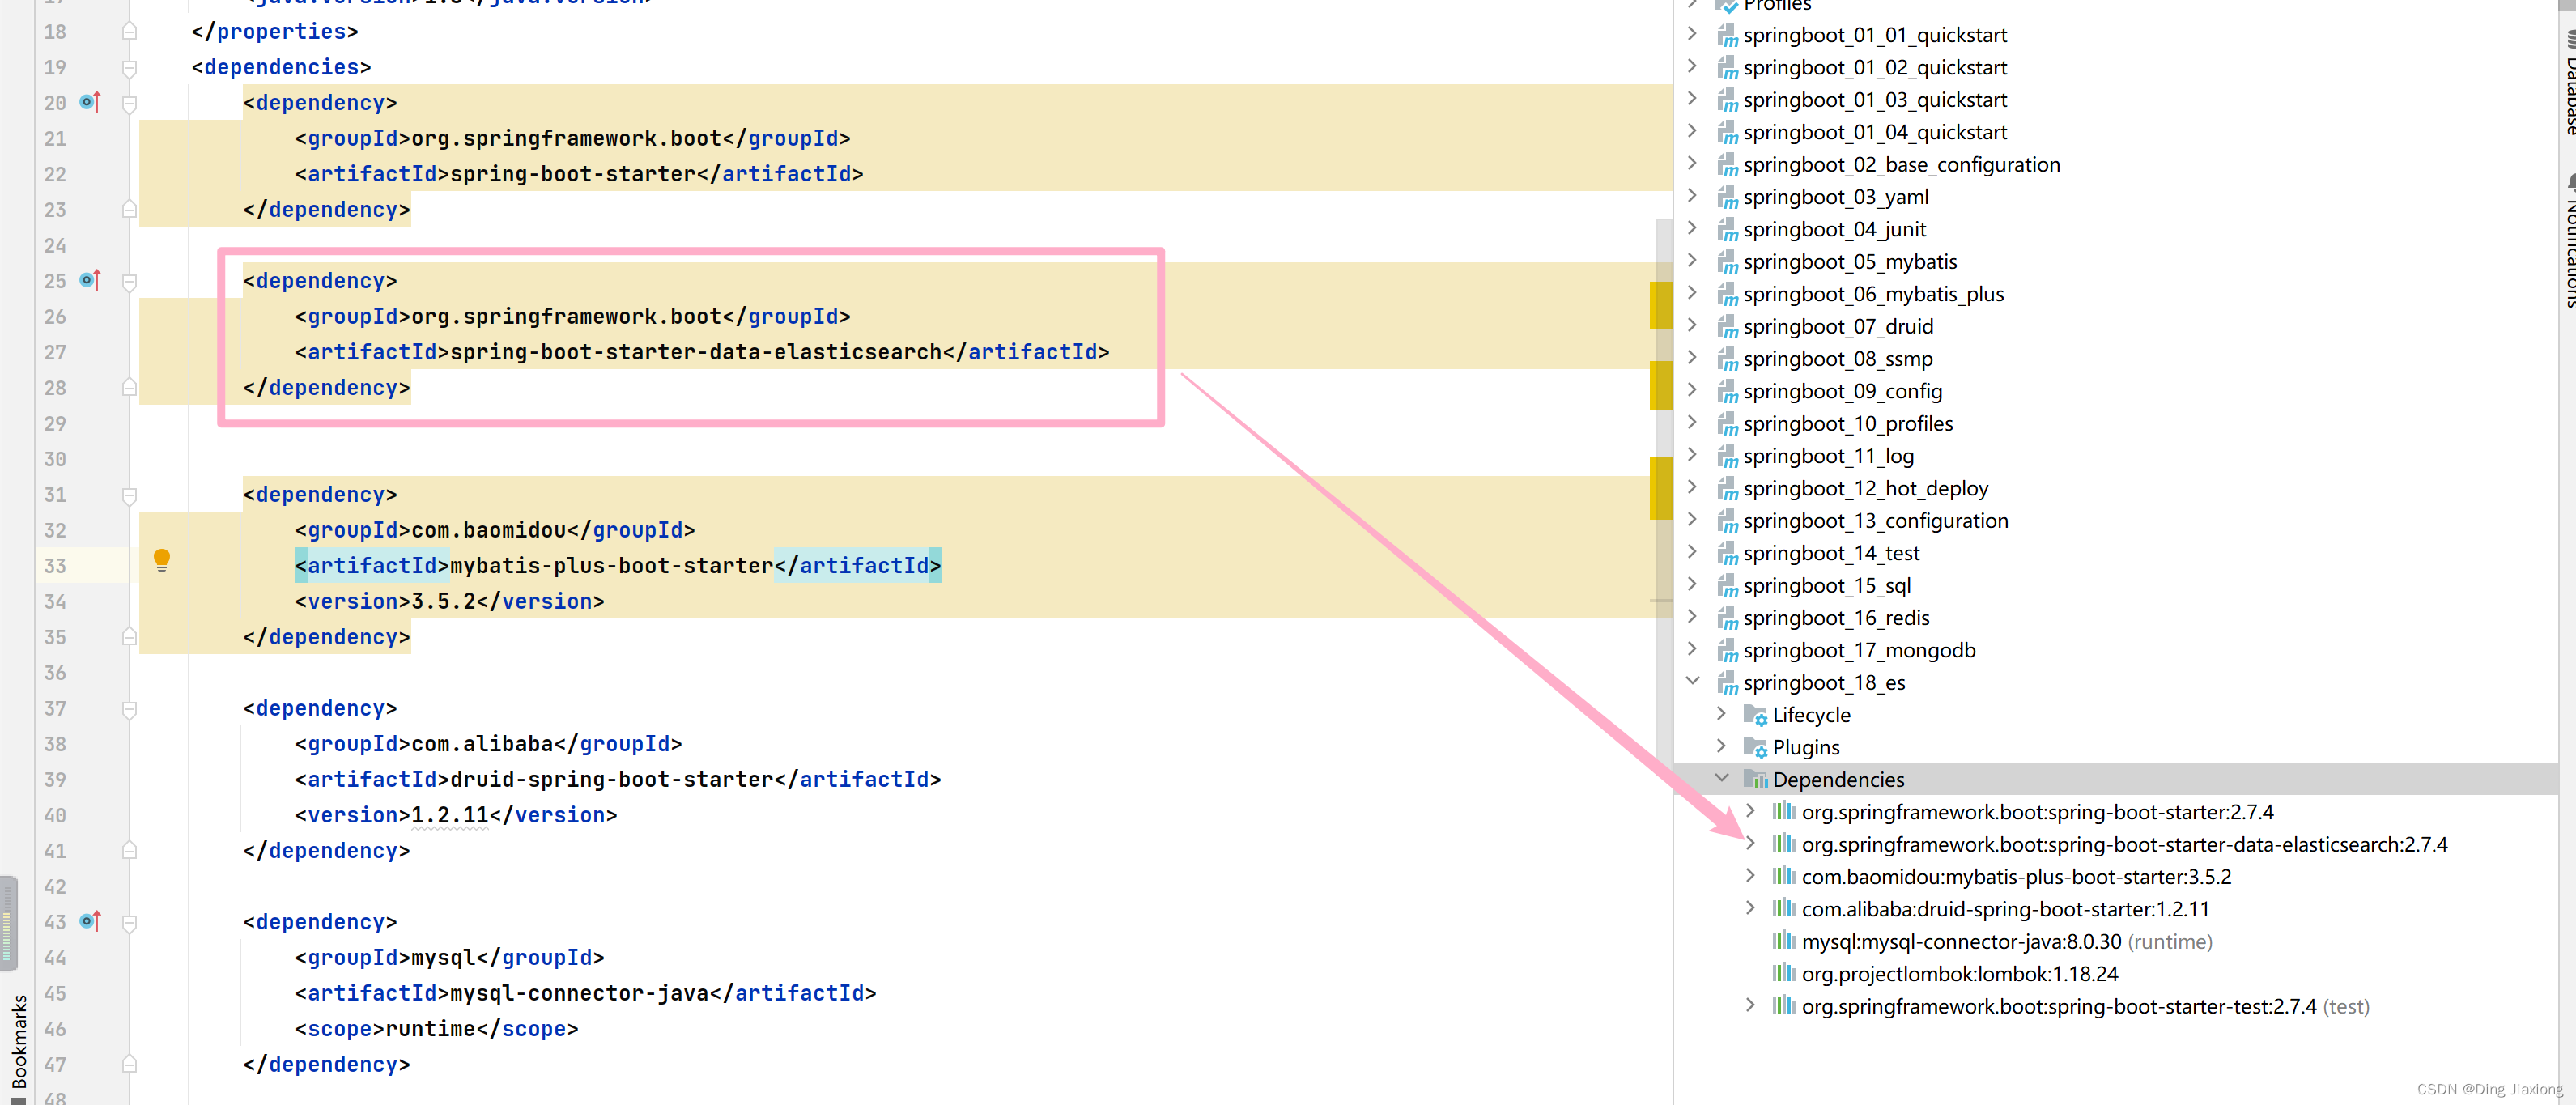
Task: Select springboot_04_junit module
Action: point(1834,230)
